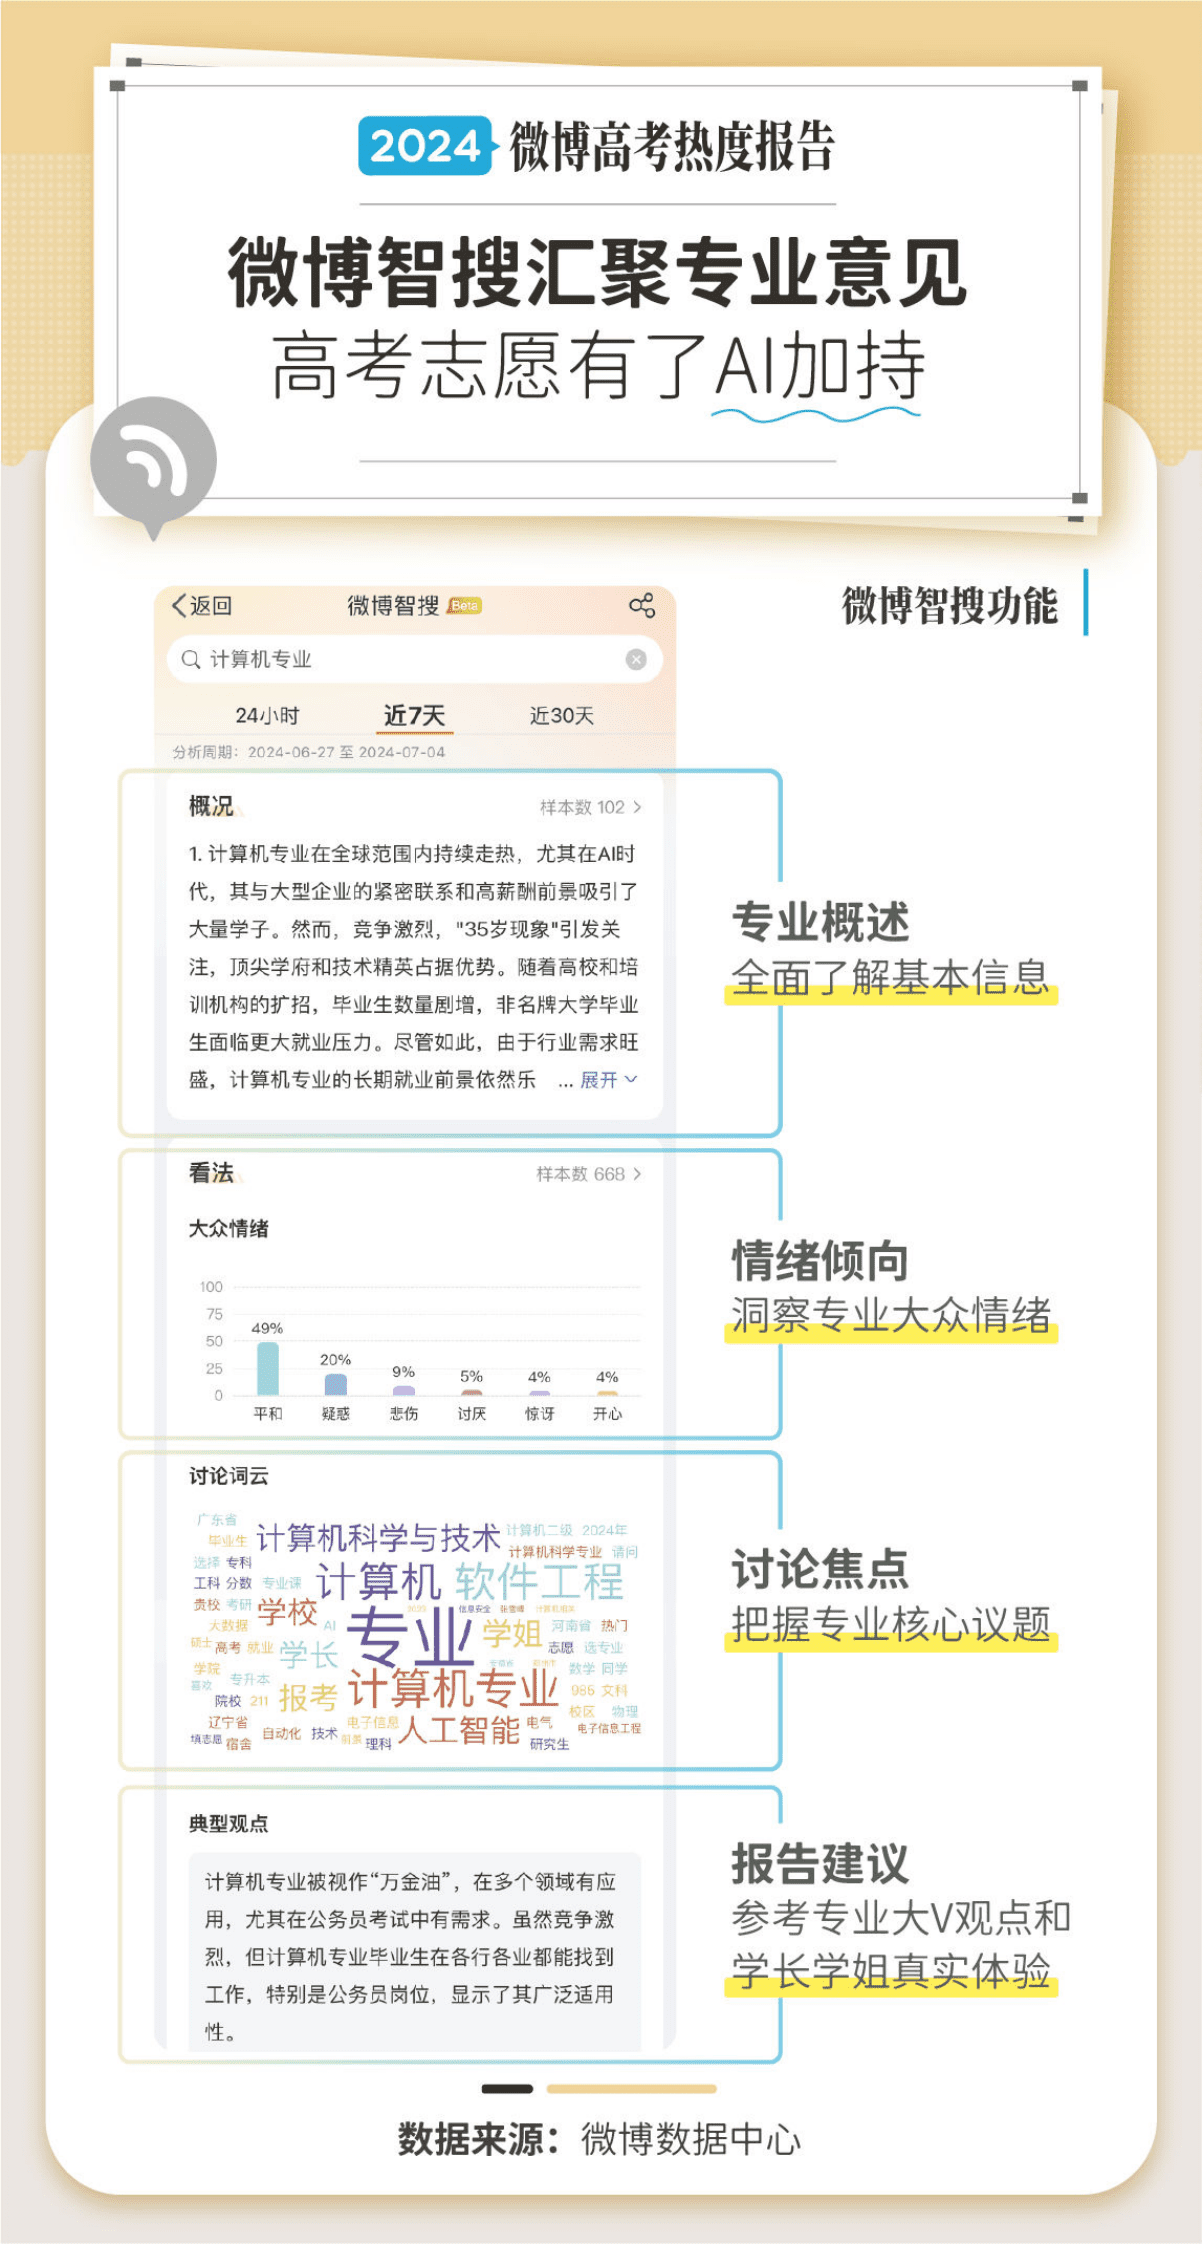The width and height of the screenshot is (1202, 2244).
Task: Click the 大众情绪 label
Action: [x=229, y=1228]
